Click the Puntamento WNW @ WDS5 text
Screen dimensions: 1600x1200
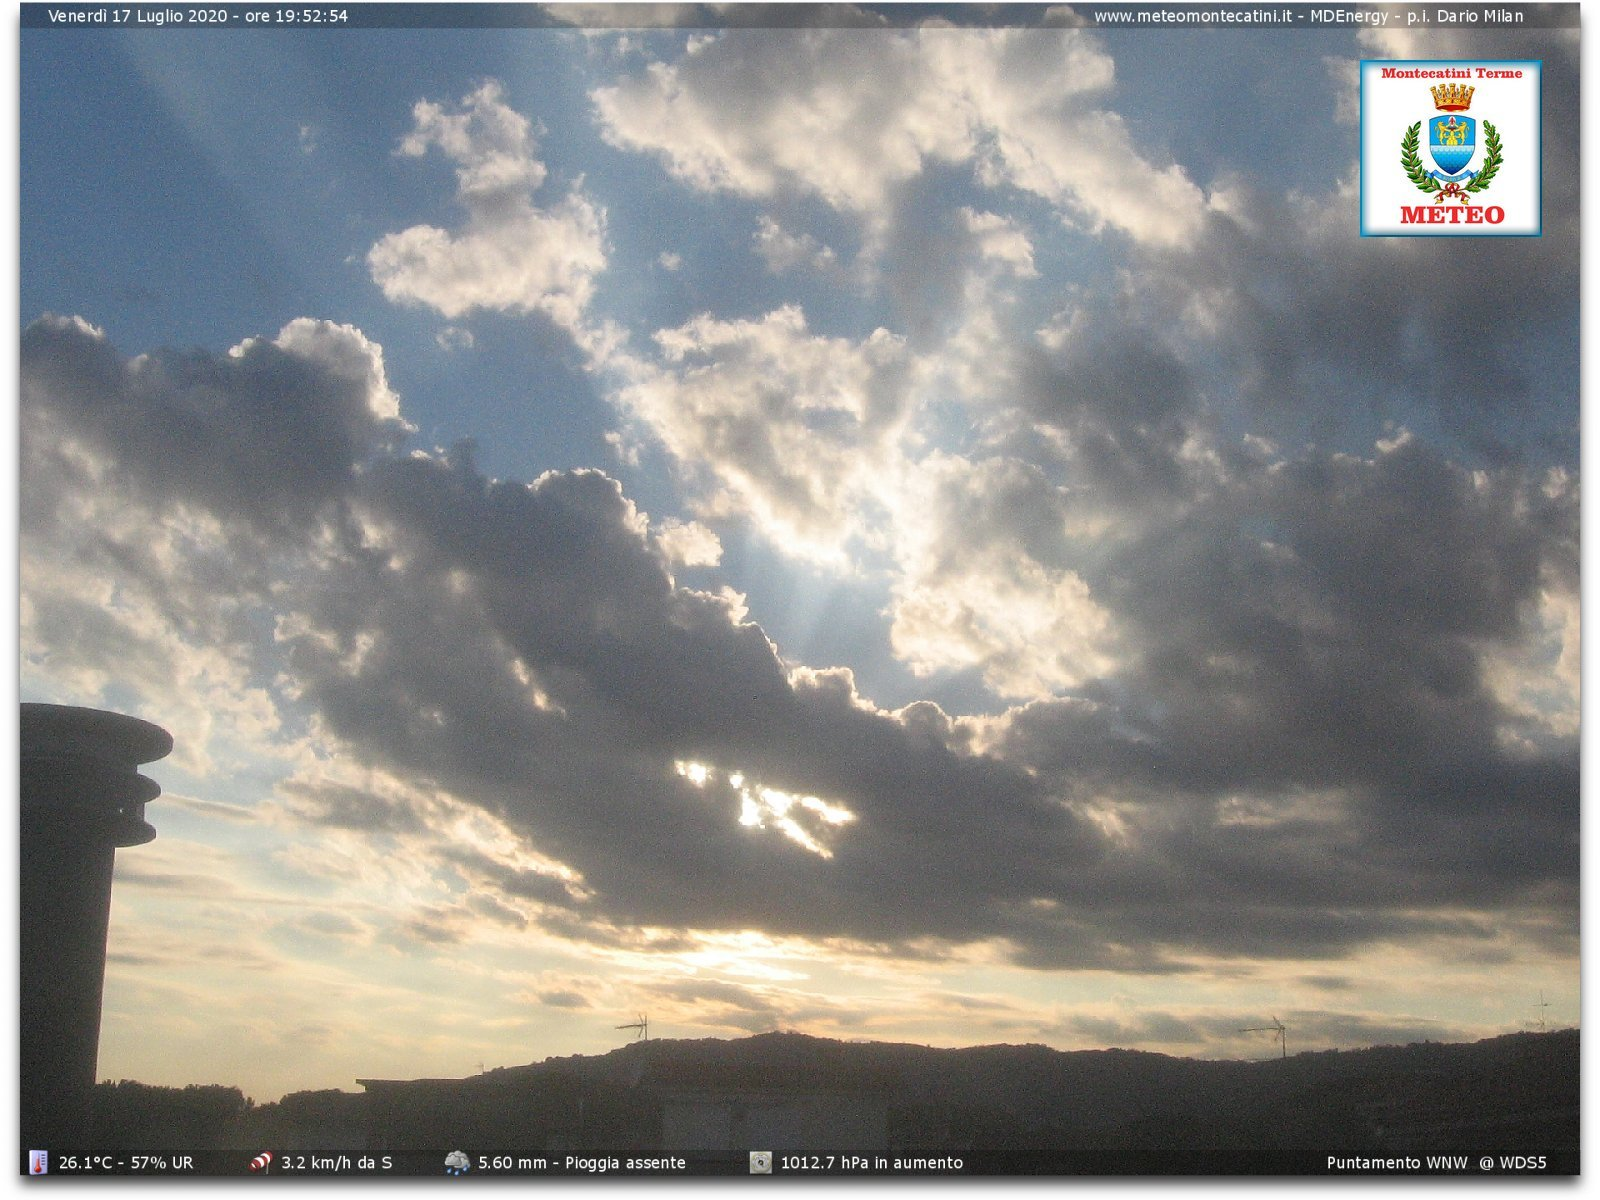coord(1436,1163)
